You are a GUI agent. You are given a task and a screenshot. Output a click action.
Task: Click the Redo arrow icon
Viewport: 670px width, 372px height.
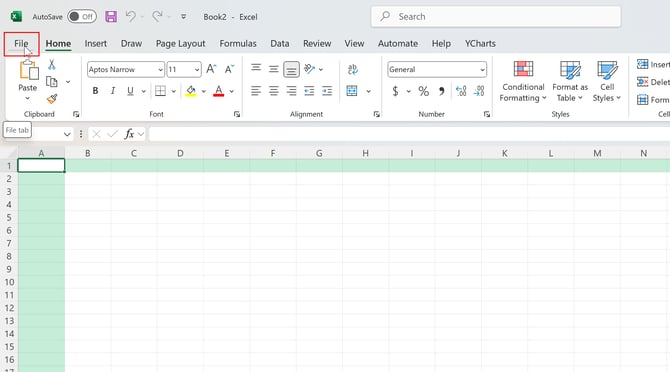[x=157, y=17]
